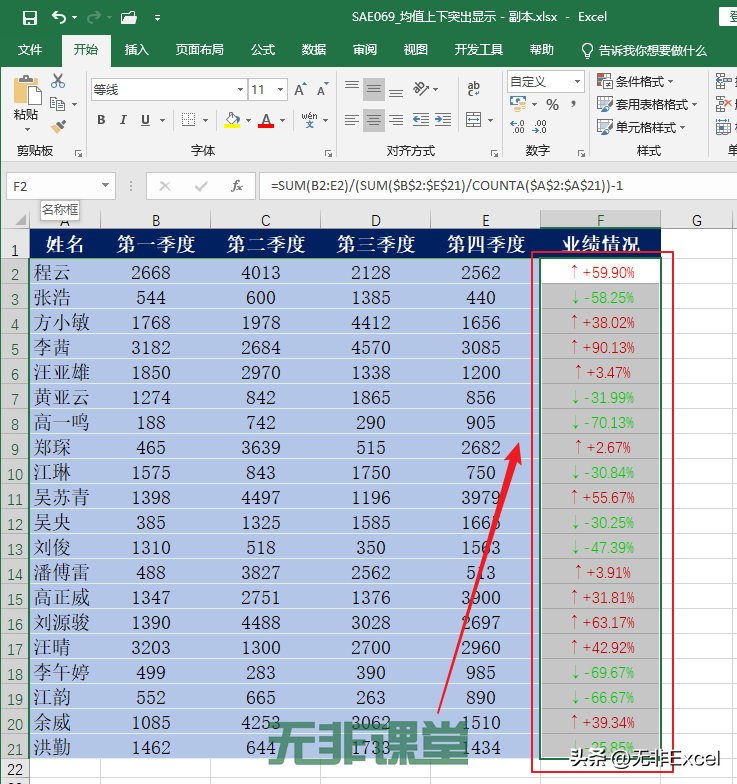This screenshot has height=784, width=737.
Task: Click the Decrease Indent icon
Action: coord(420,120)
